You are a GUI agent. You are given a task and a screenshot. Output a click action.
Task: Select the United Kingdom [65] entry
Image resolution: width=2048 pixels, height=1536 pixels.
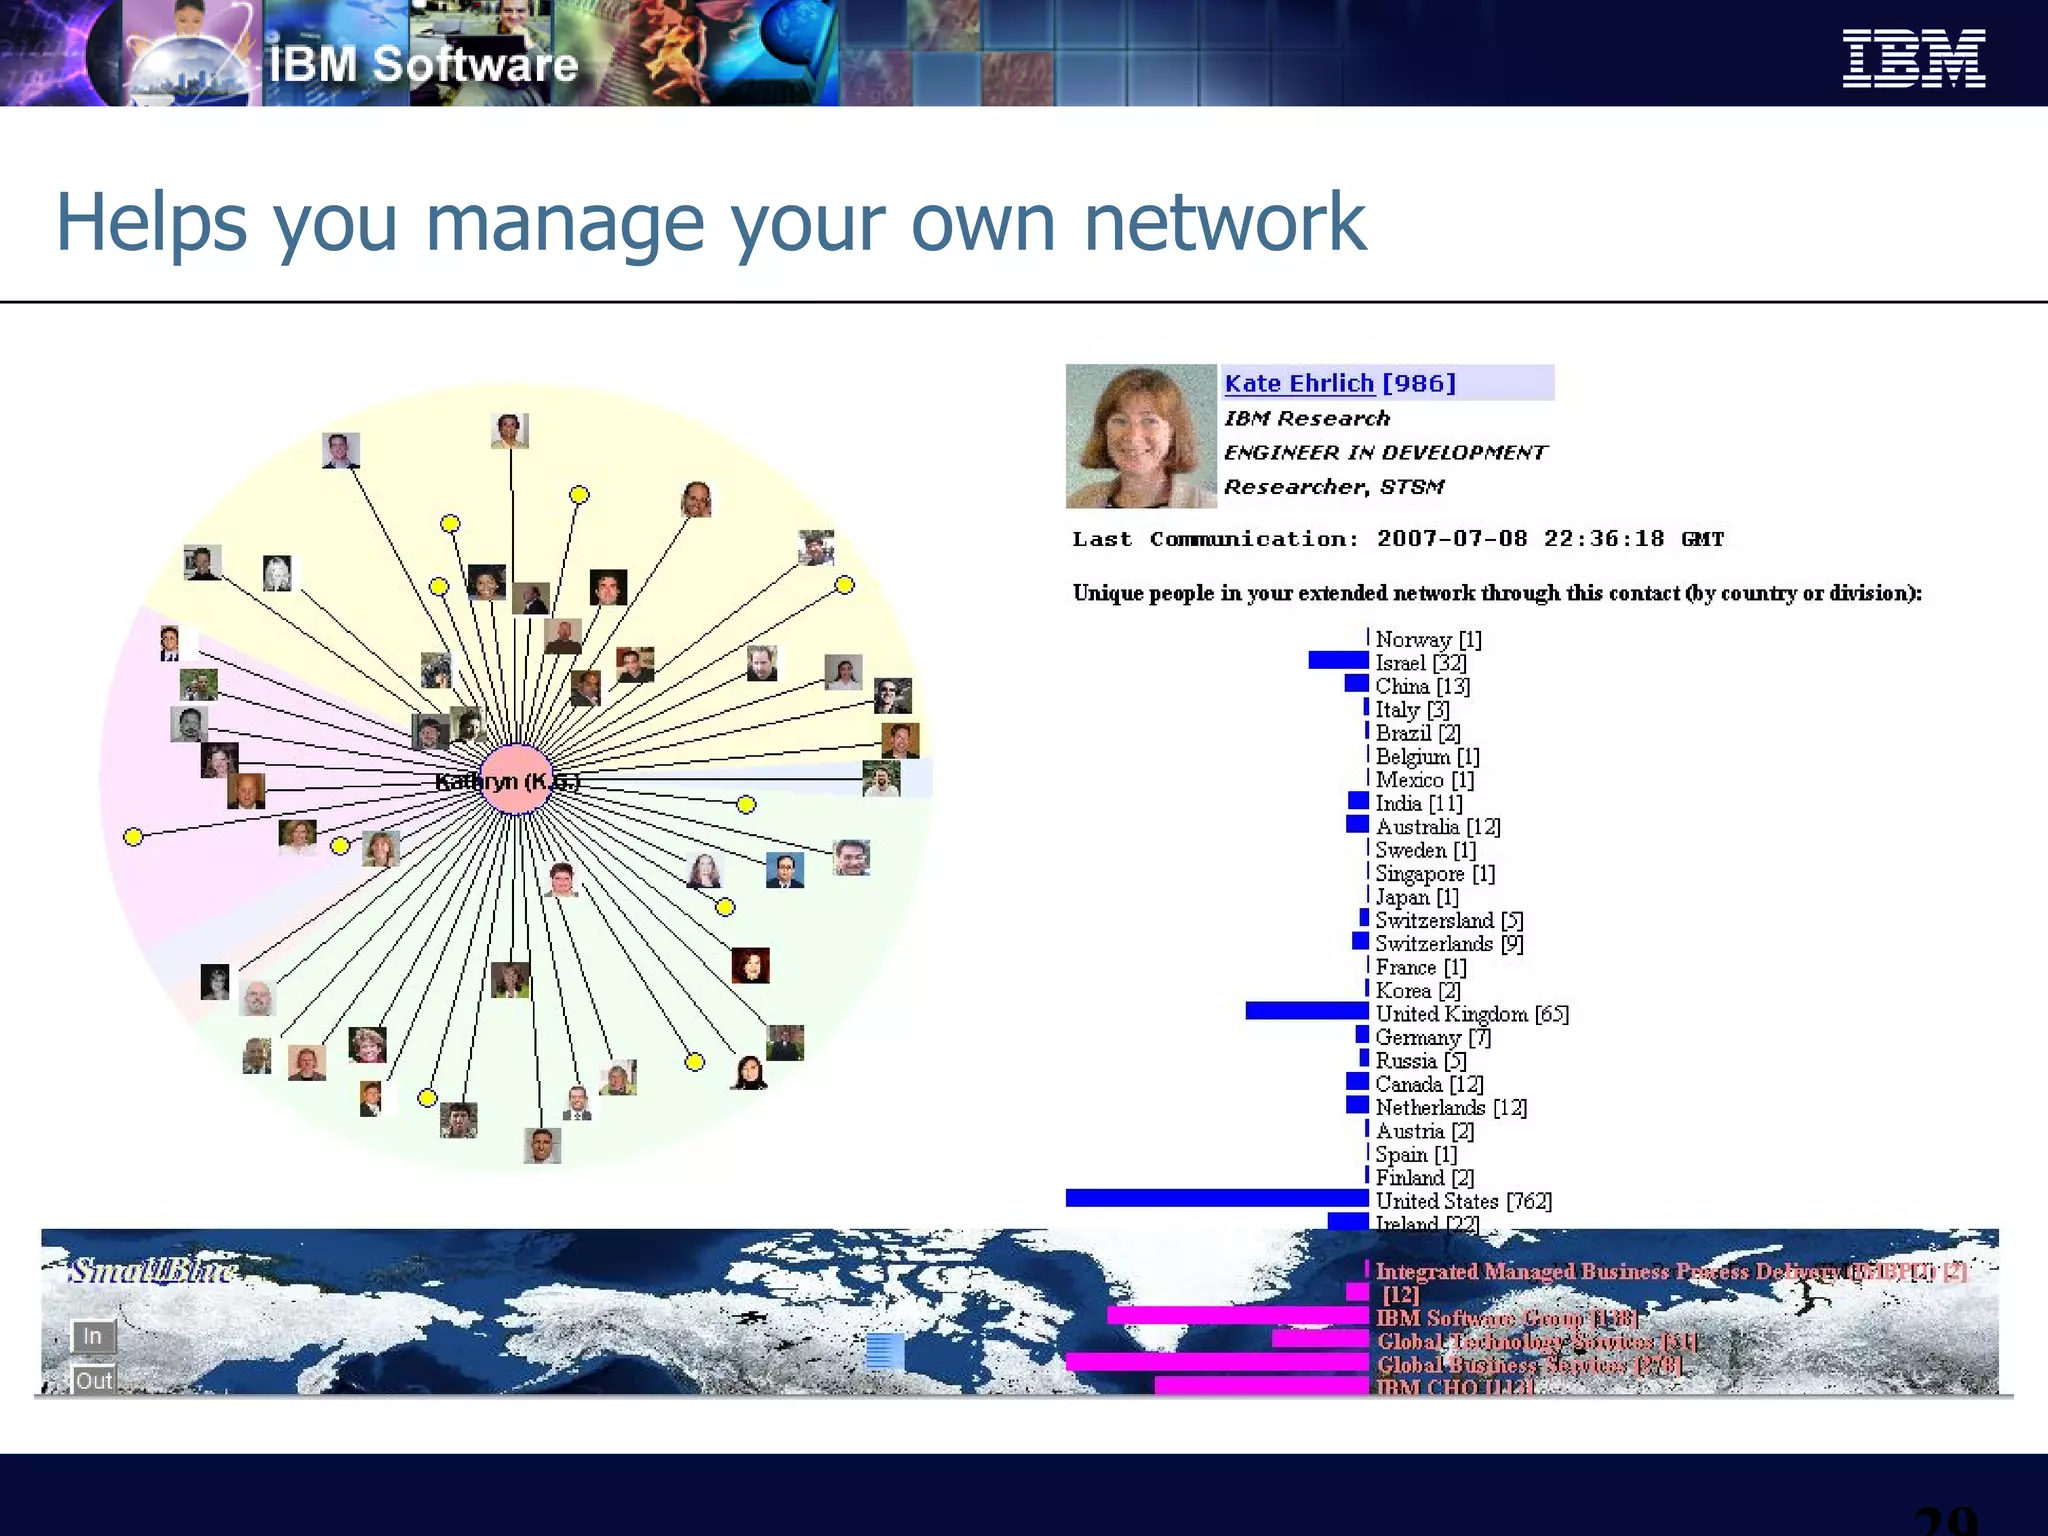pos(1472,1014)
